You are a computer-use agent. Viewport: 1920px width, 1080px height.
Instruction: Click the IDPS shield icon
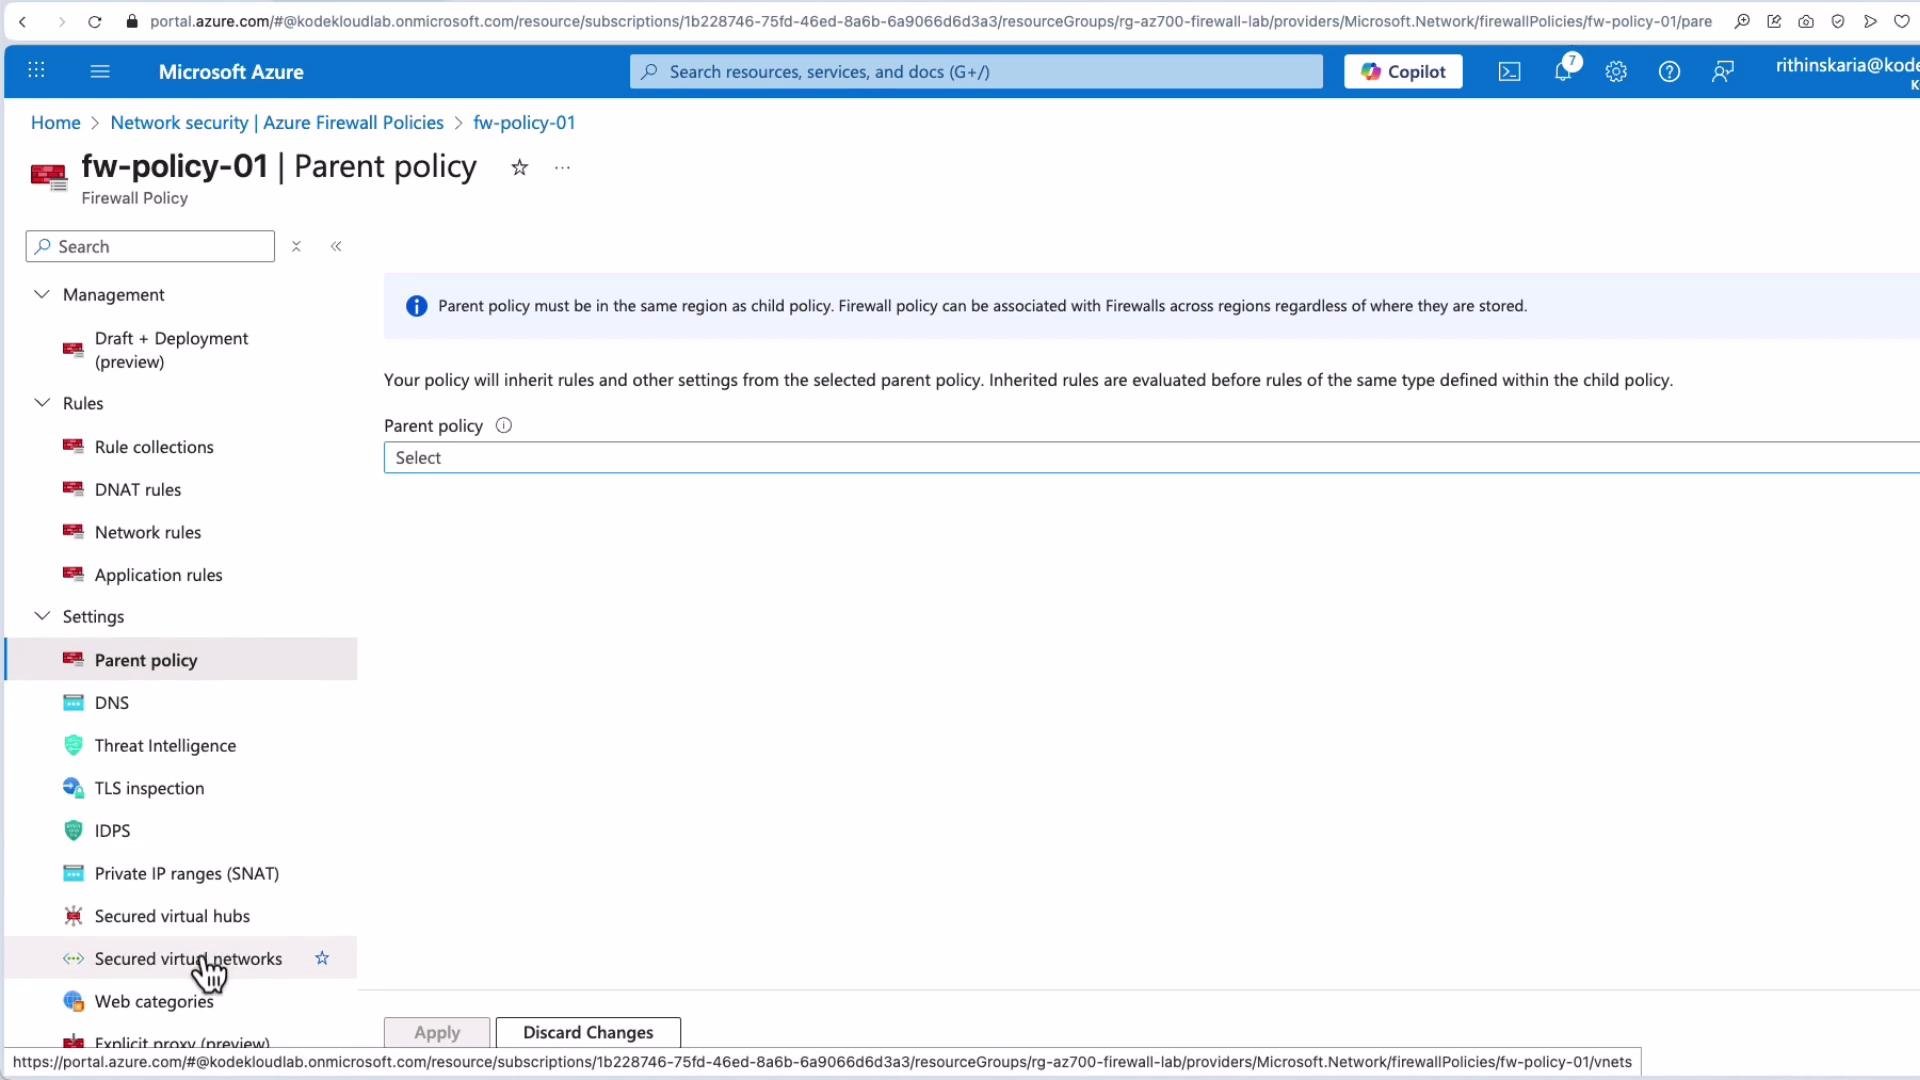73,831
